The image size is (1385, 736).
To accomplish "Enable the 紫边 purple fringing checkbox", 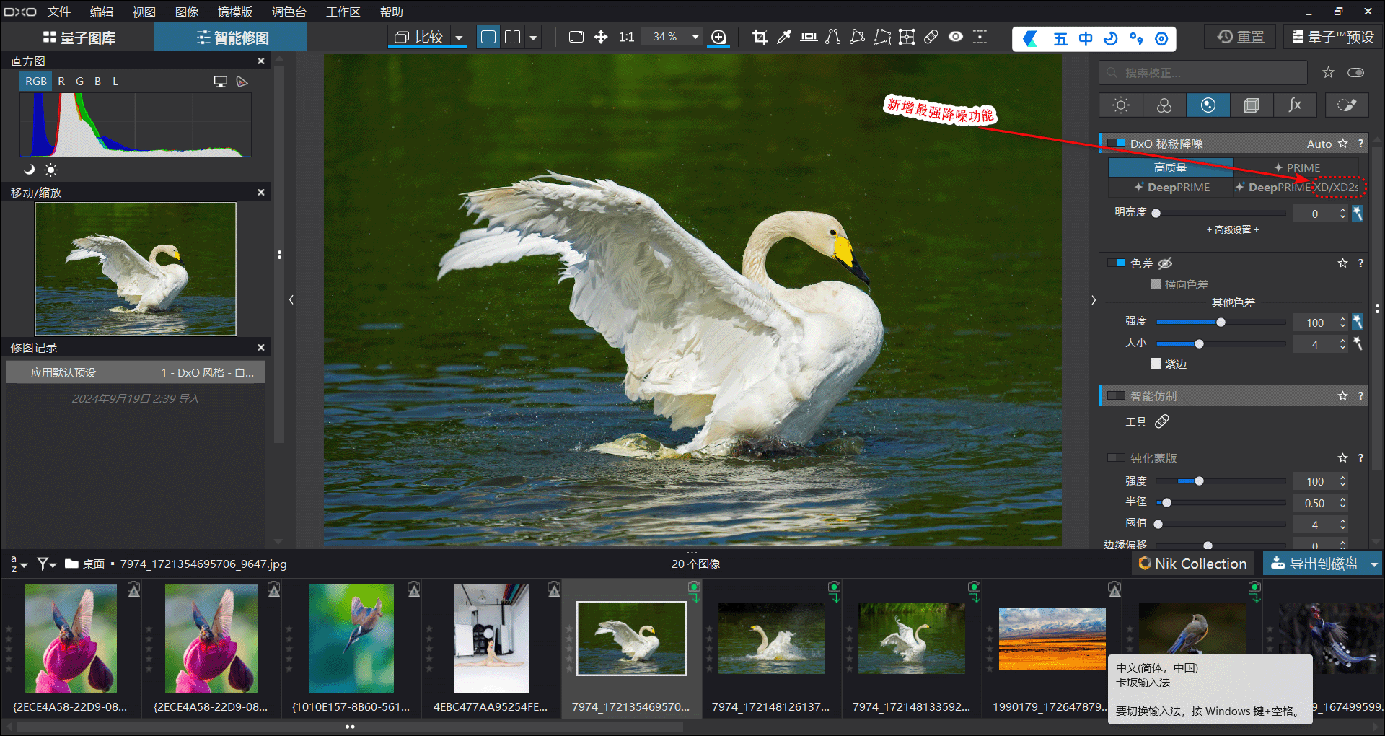I will point(1156,364).
